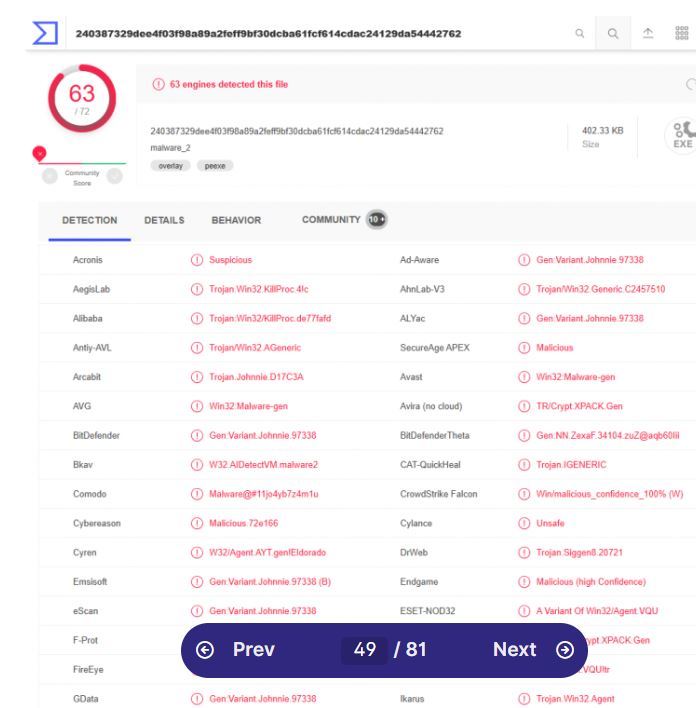The width and height of the screenshot is (696, 708).
Task: Click the red community score marker
Action: click(39, 154)
